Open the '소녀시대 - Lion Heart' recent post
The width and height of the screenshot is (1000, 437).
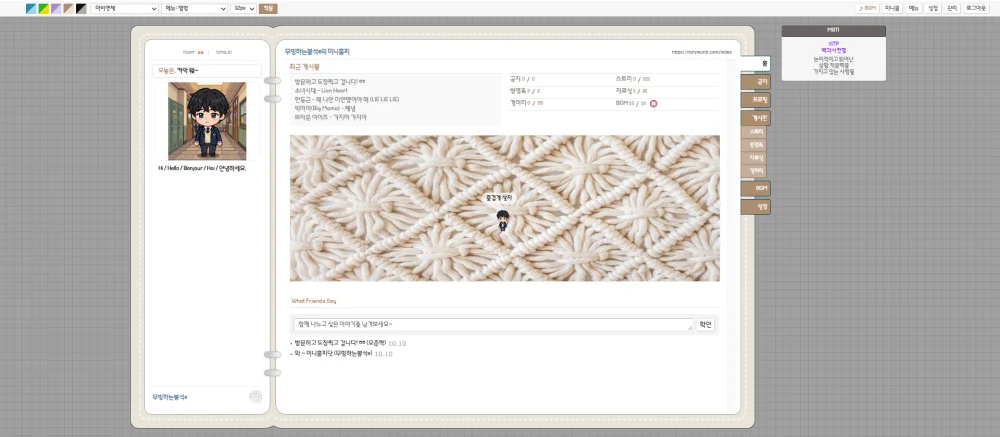[321, 91]
